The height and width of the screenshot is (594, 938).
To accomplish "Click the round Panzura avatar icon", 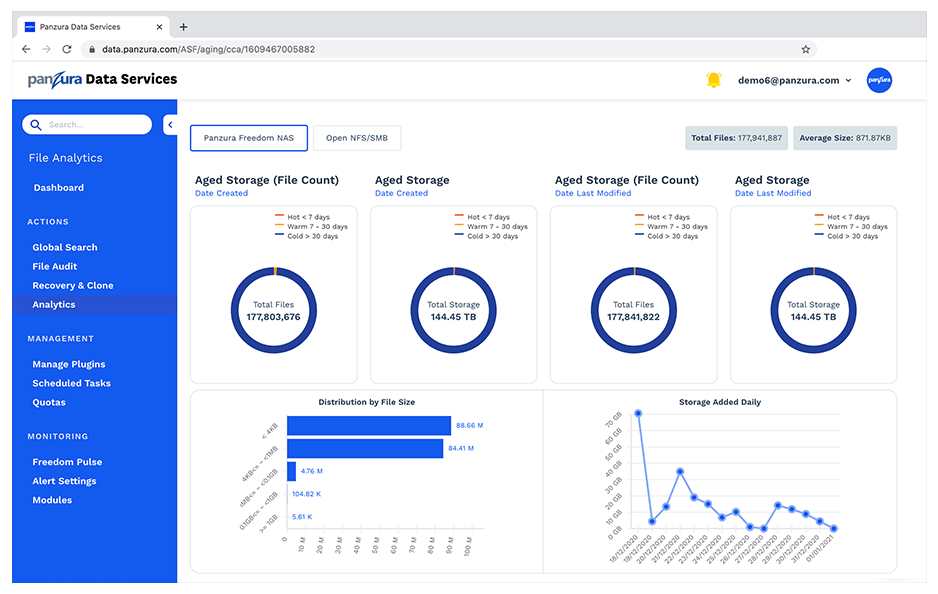I will pos(879,80).
